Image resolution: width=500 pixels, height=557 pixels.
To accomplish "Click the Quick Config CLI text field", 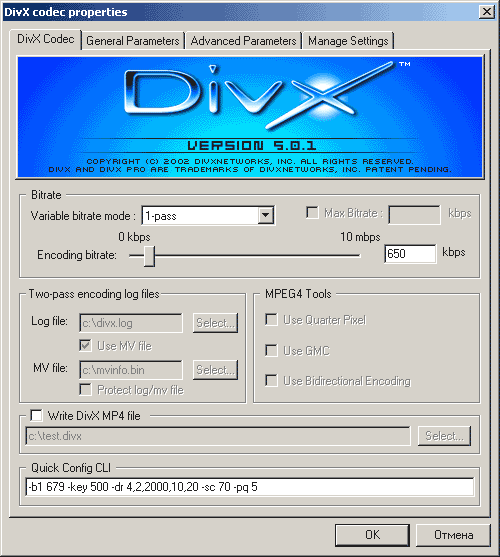I will click(x=250, y=487).
